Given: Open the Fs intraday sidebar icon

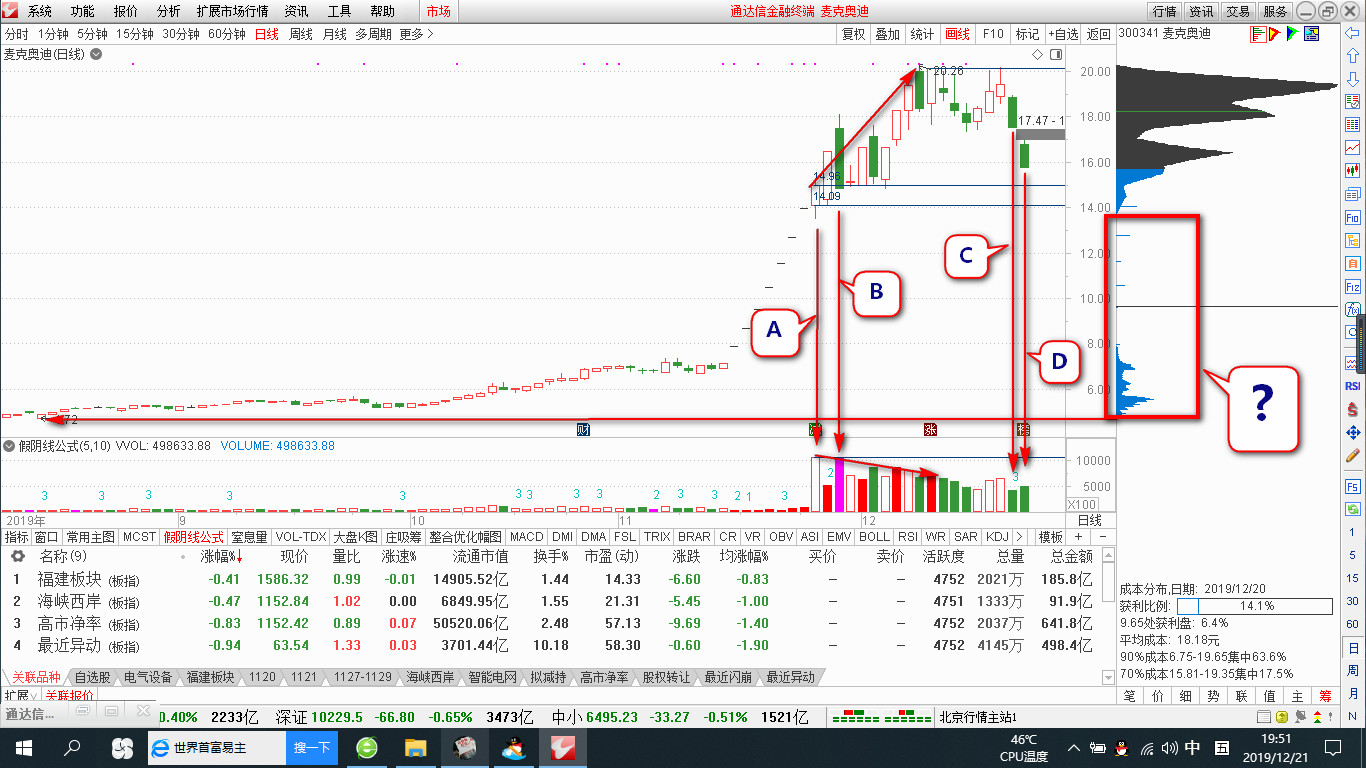Looking at the screenshot, I should tap(1353, 487).
